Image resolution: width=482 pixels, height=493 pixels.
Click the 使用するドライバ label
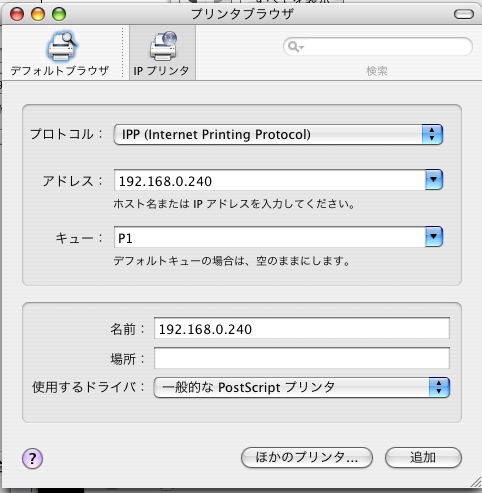tap(88, 387)
